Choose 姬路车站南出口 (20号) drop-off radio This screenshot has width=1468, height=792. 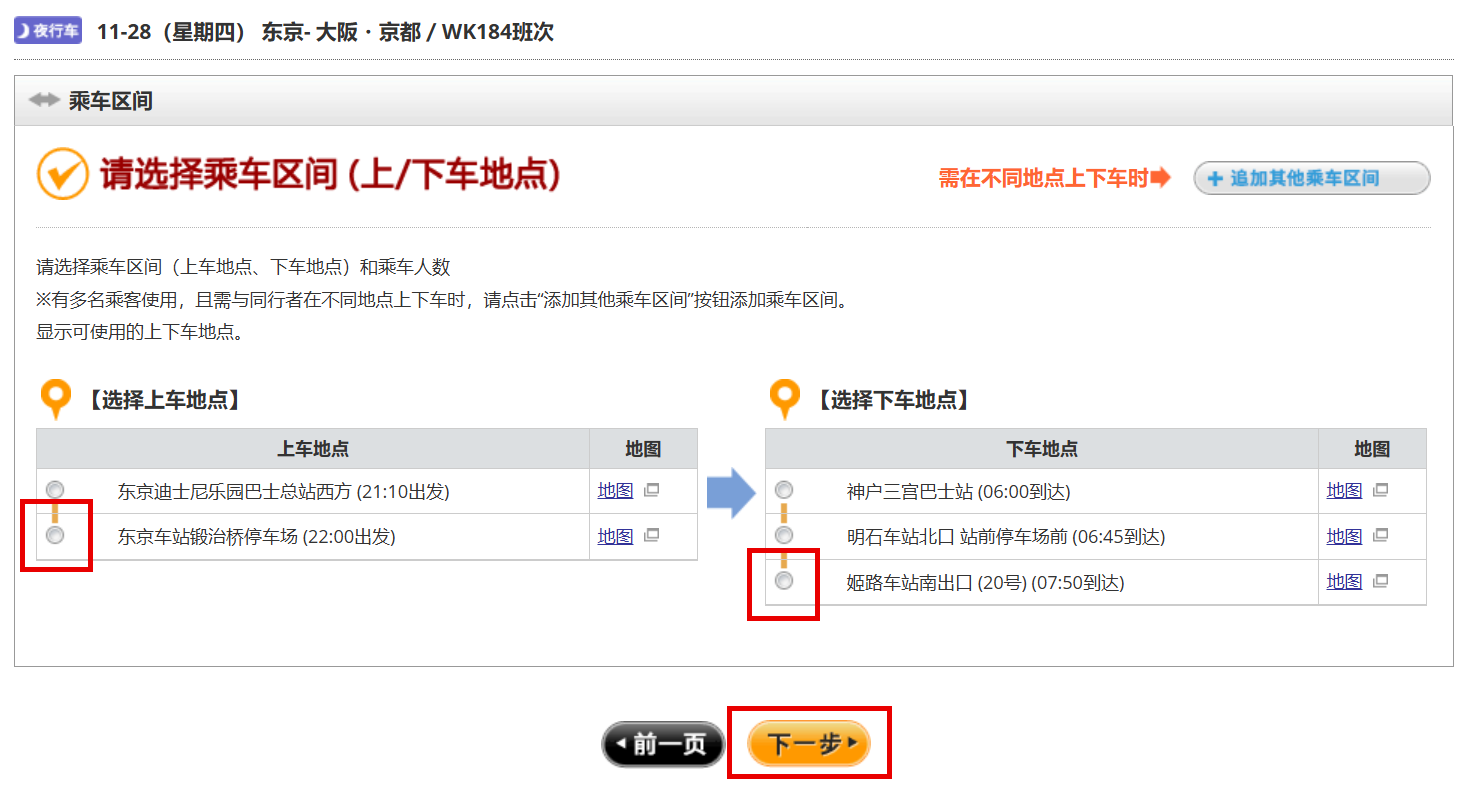784,580
